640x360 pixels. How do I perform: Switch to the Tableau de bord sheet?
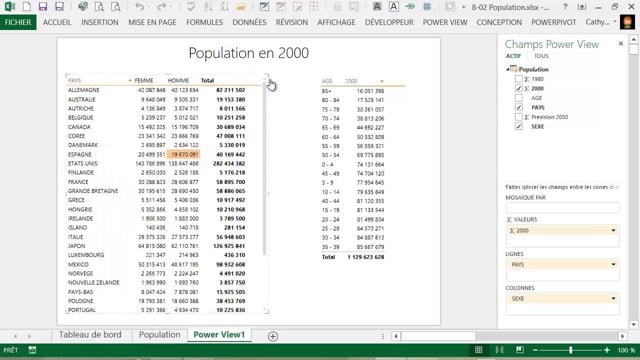click(x=90, y=335)
